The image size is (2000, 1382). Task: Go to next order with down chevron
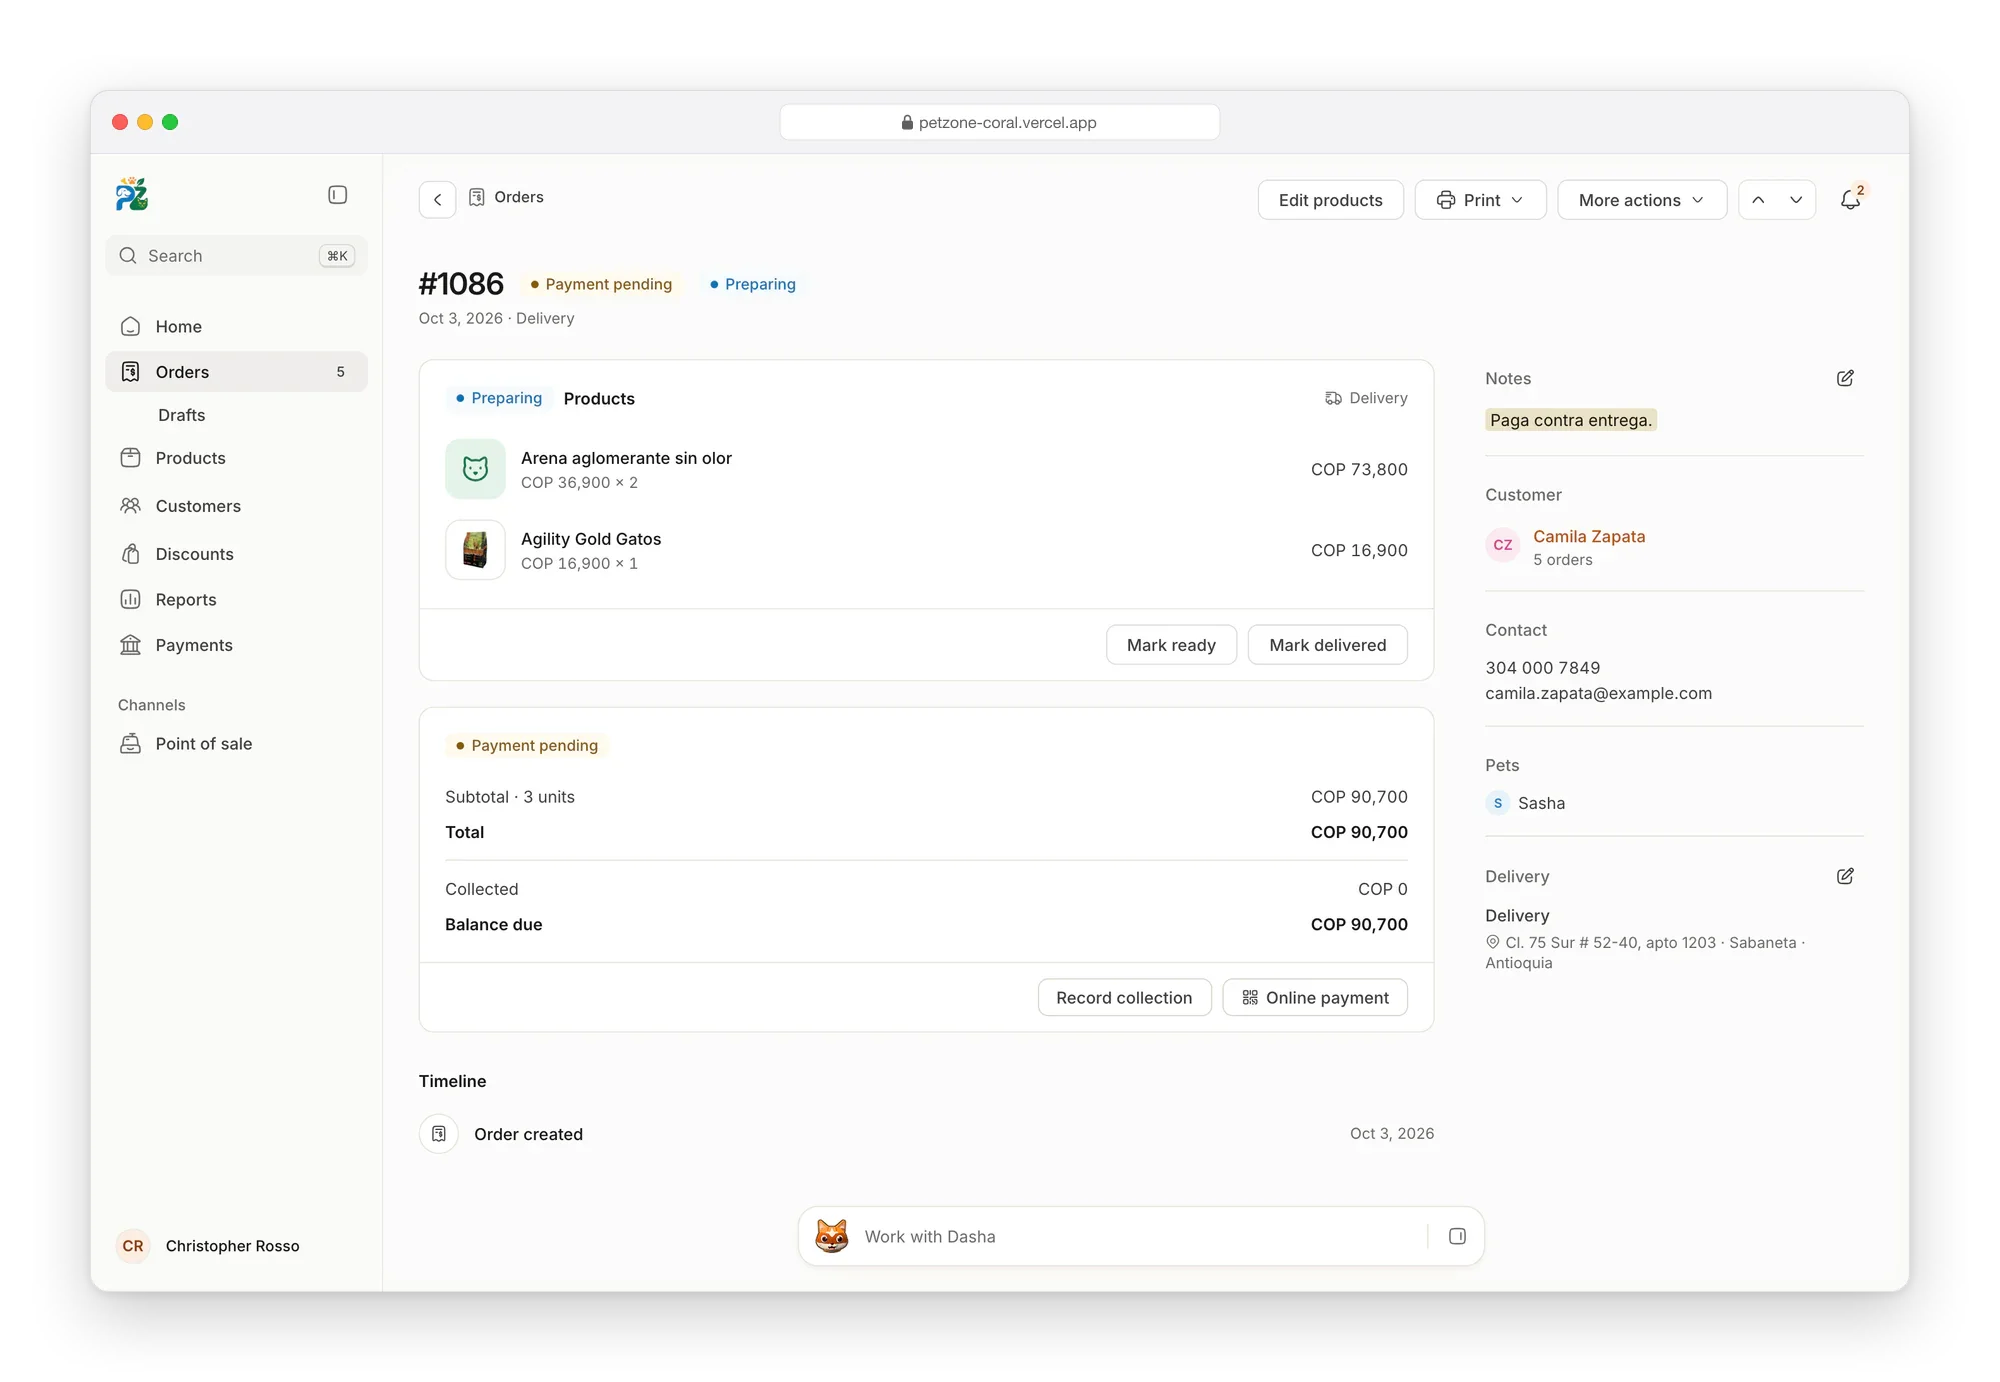1796,200
